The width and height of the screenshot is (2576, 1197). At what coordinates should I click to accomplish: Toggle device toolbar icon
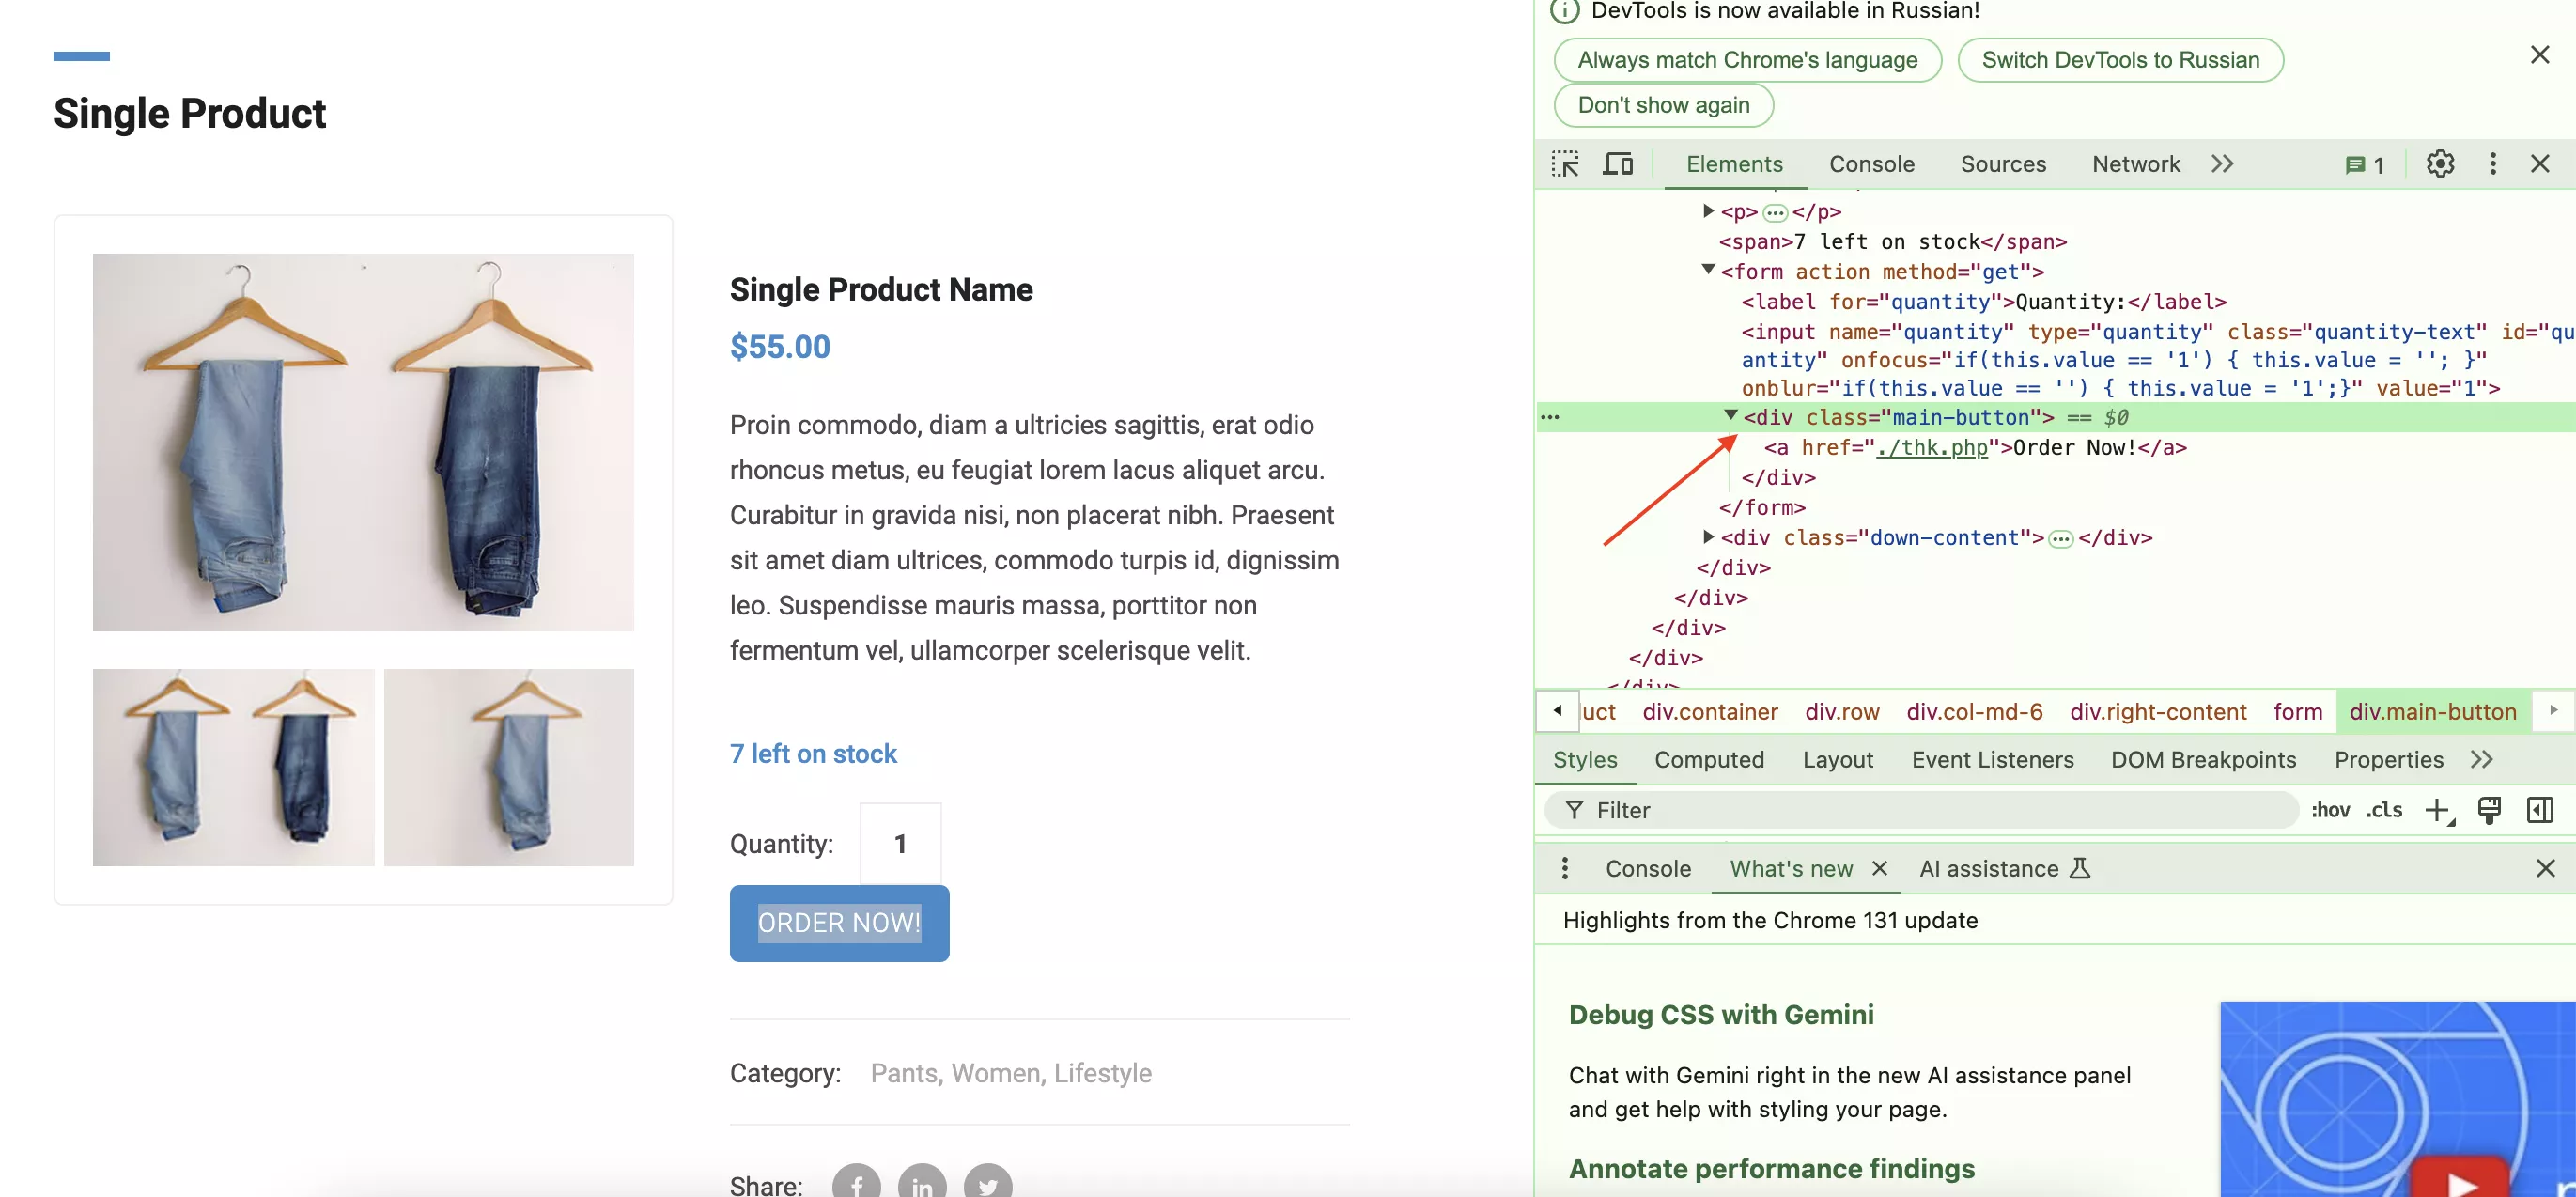point(1617,164)
